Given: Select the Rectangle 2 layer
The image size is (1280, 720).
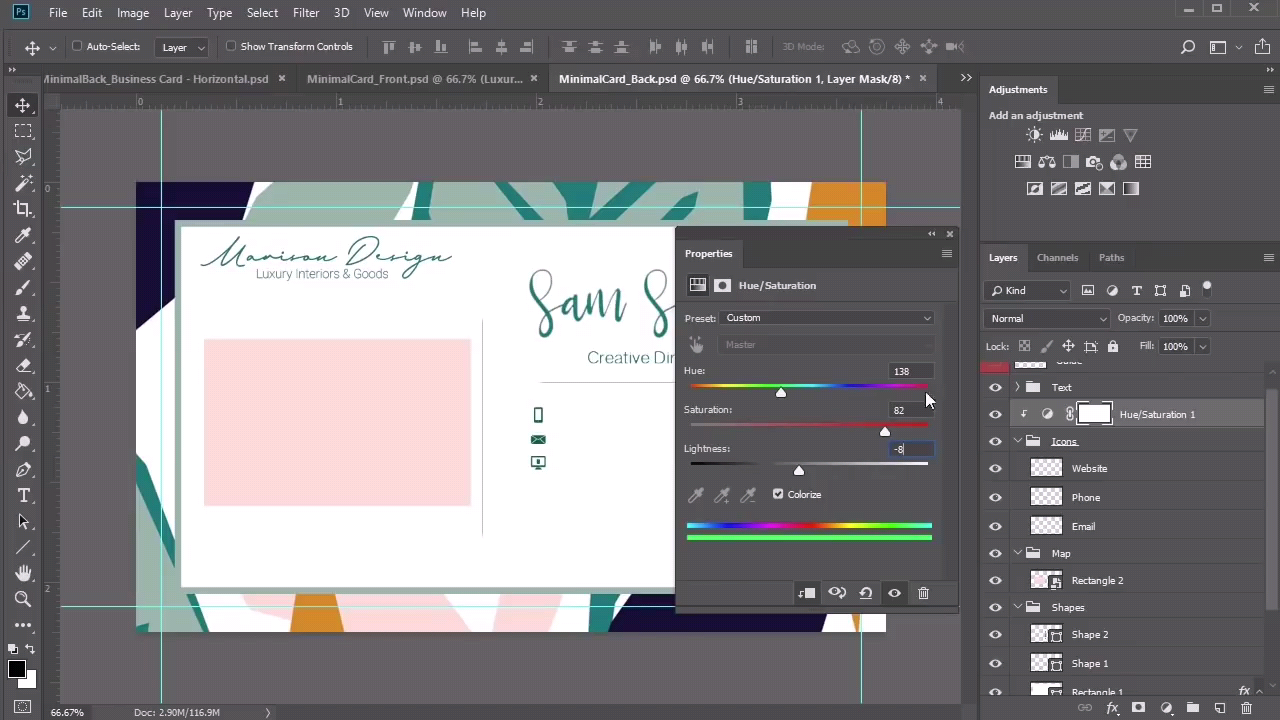Looking at the screenshot, I should (x=1097, y=580).
